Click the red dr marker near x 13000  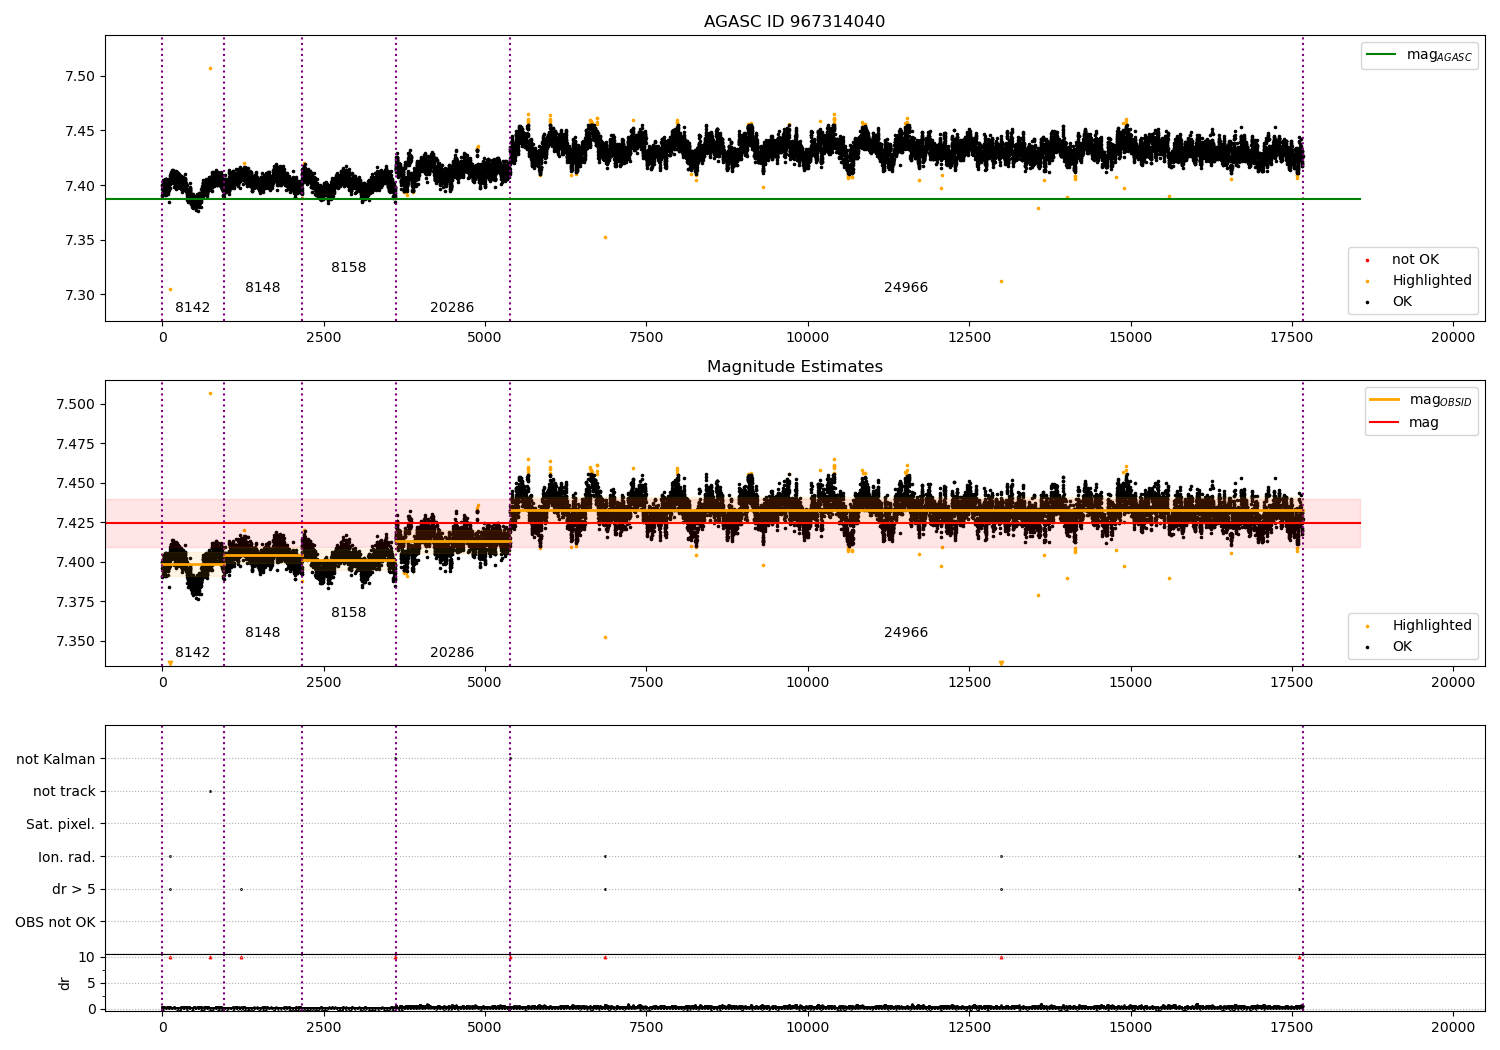click(x=1001, y=957)
